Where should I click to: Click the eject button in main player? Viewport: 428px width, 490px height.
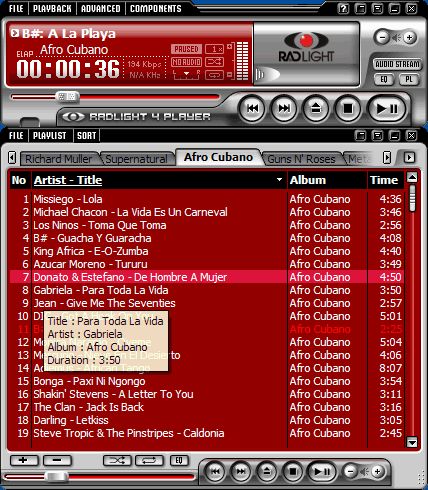coord(315,108)
